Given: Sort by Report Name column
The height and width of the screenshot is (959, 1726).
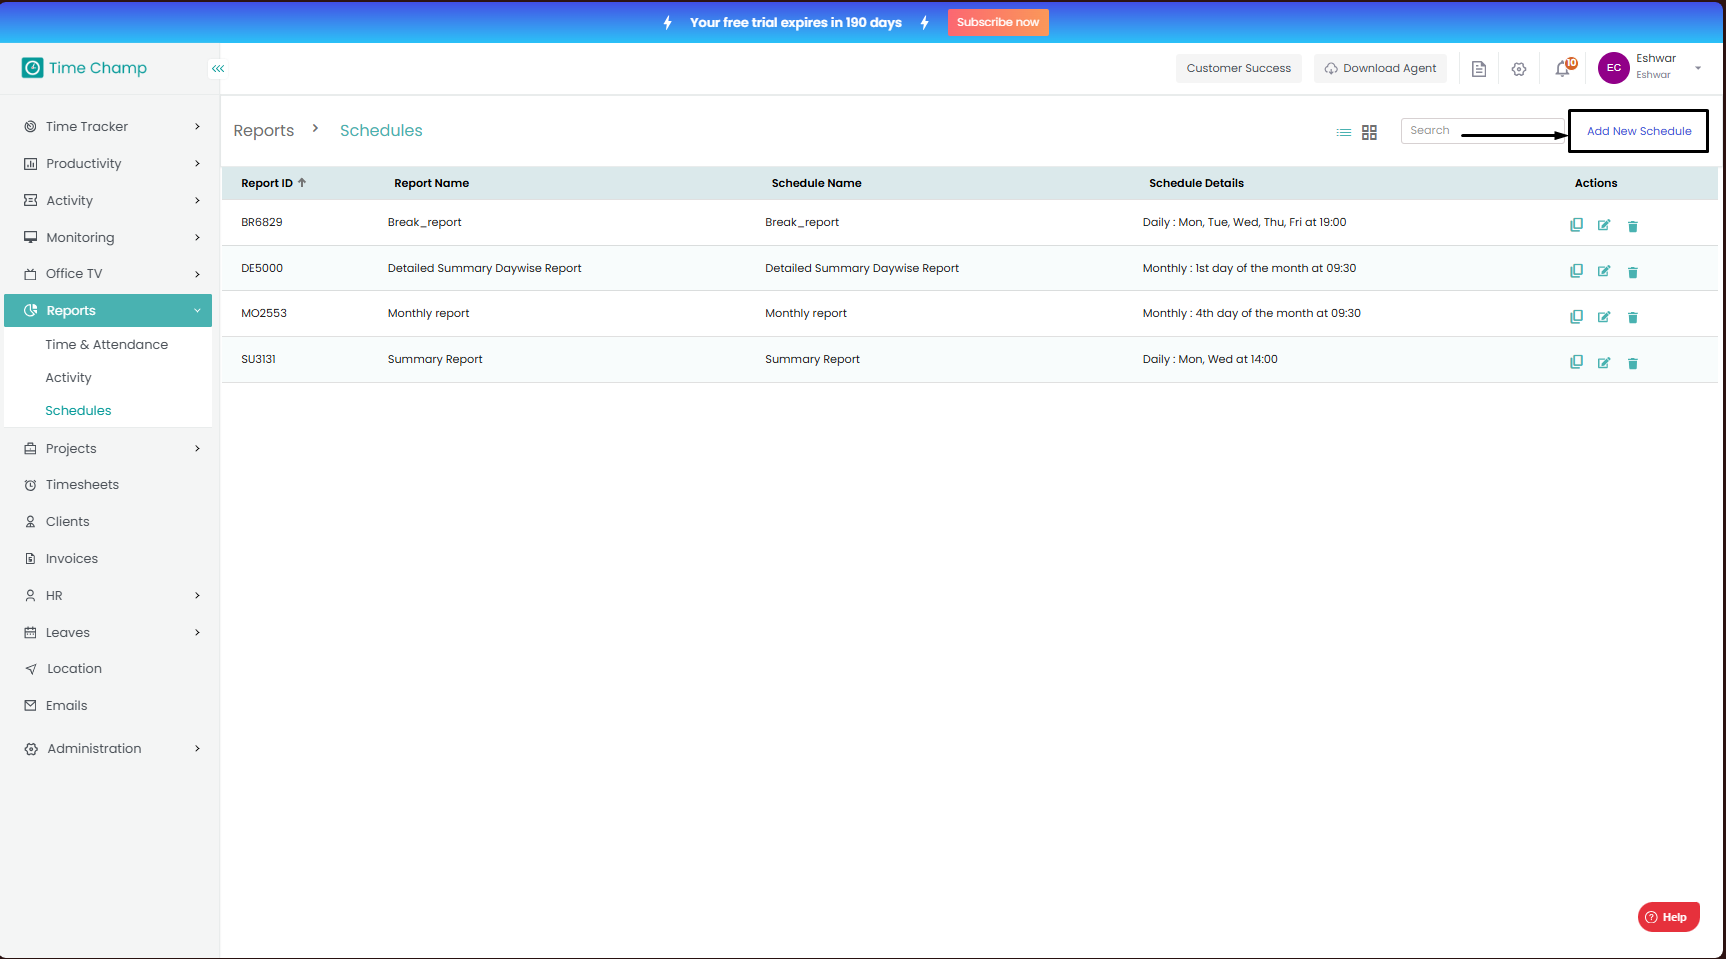Looking at the screenshot, I should (431, 183).
